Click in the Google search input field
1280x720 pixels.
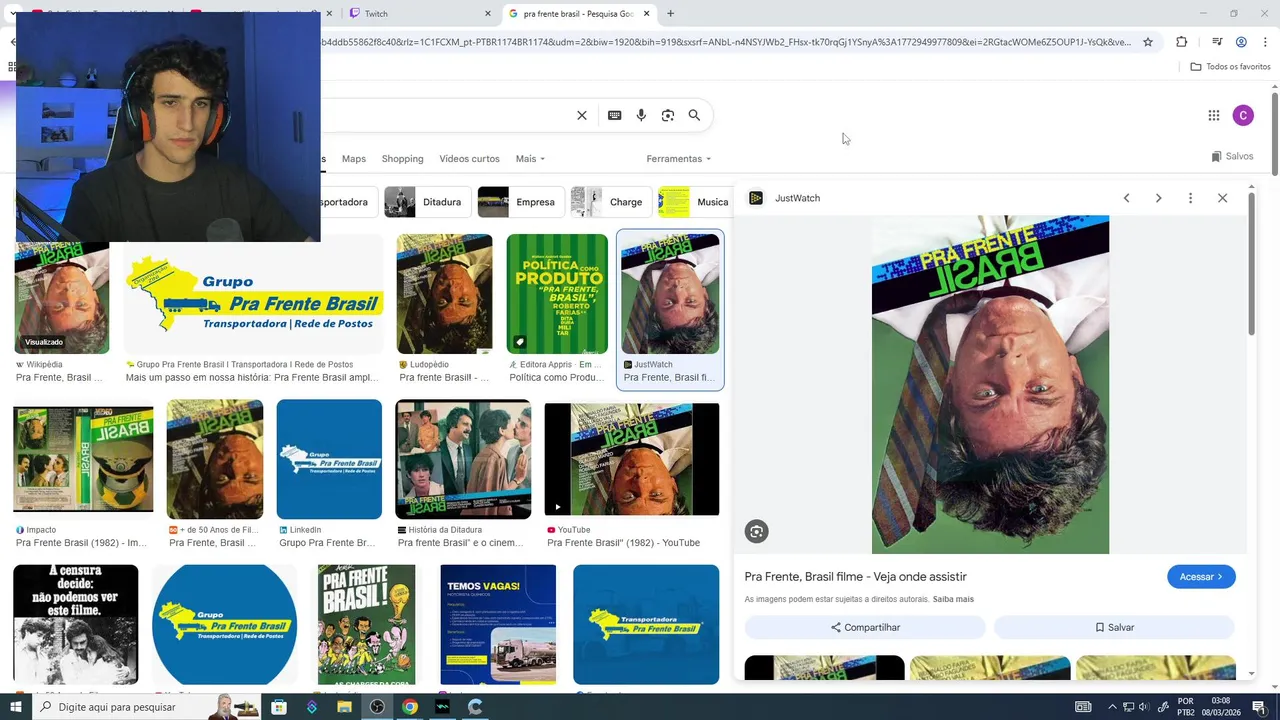pos(445,115)
